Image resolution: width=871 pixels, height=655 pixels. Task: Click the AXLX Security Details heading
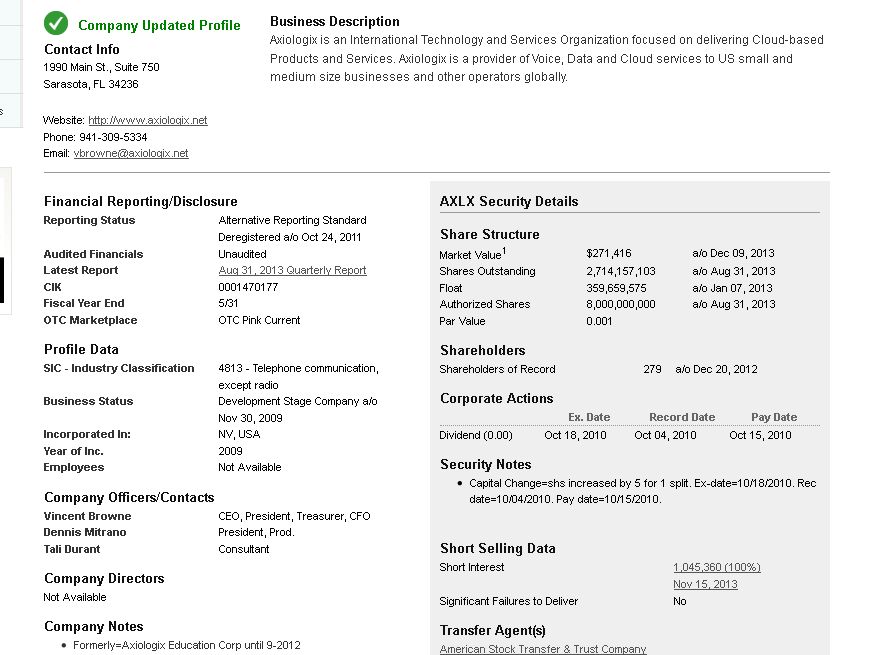(509, 201)
